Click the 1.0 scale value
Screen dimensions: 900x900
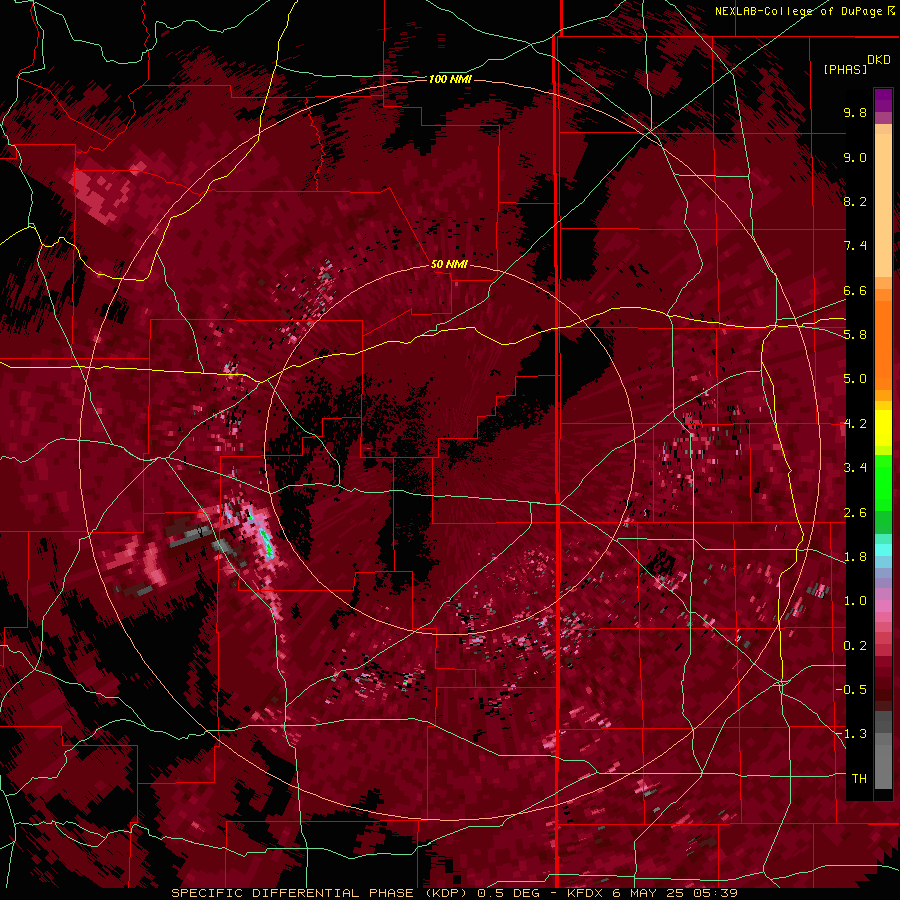point(855,601)
